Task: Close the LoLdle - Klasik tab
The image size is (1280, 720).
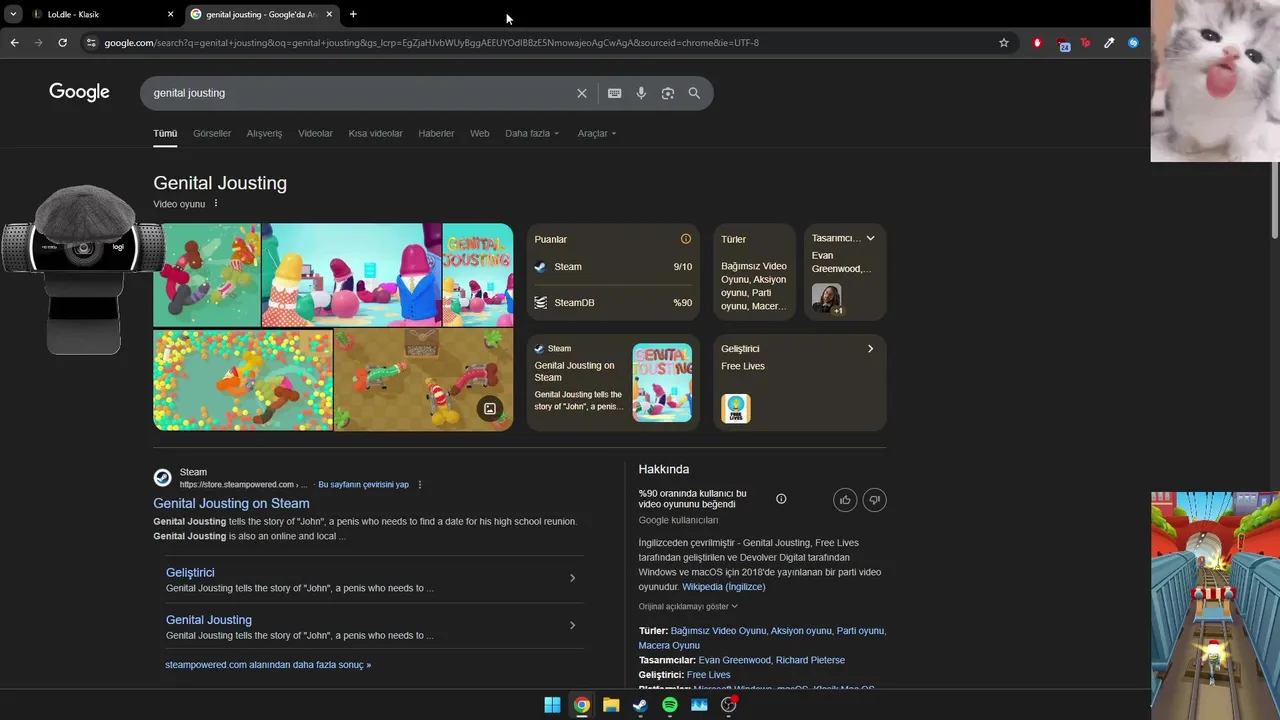Action: (x=170, y=14)
